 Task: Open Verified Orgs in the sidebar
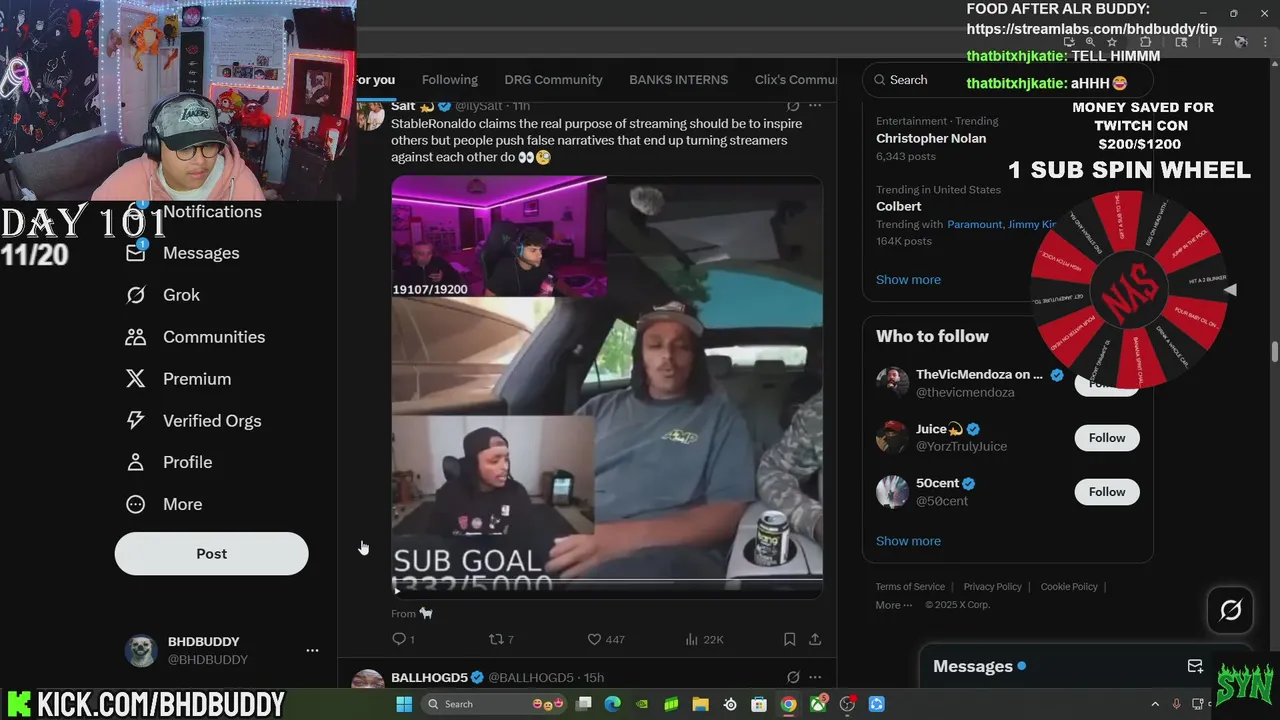click(x=193, y=421)
